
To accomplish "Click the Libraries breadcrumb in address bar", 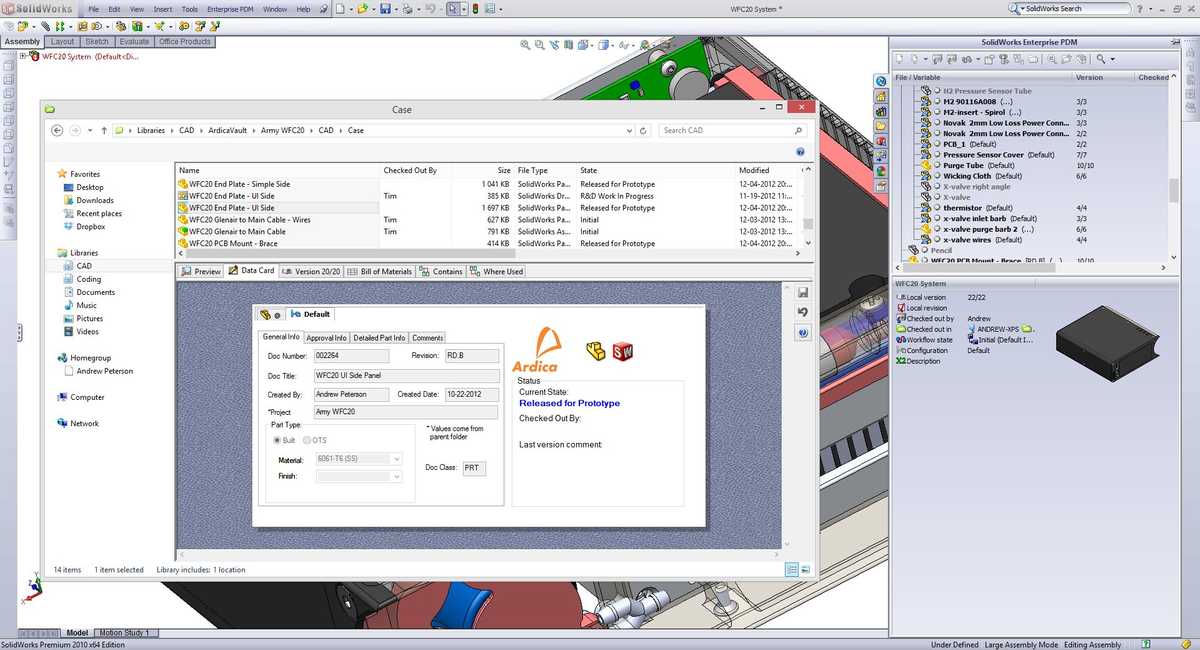I will (x=151, y=130).
